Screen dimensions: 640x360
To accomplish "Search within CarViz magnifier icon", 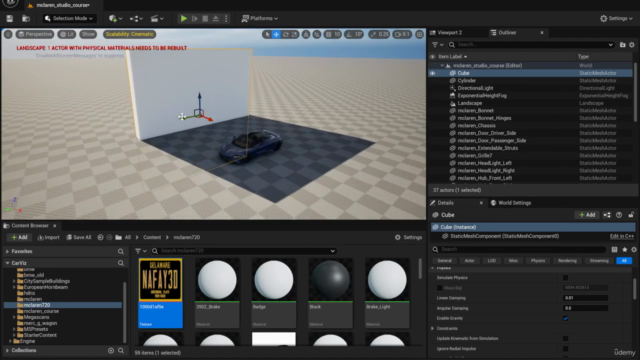I will pos(121,263).
